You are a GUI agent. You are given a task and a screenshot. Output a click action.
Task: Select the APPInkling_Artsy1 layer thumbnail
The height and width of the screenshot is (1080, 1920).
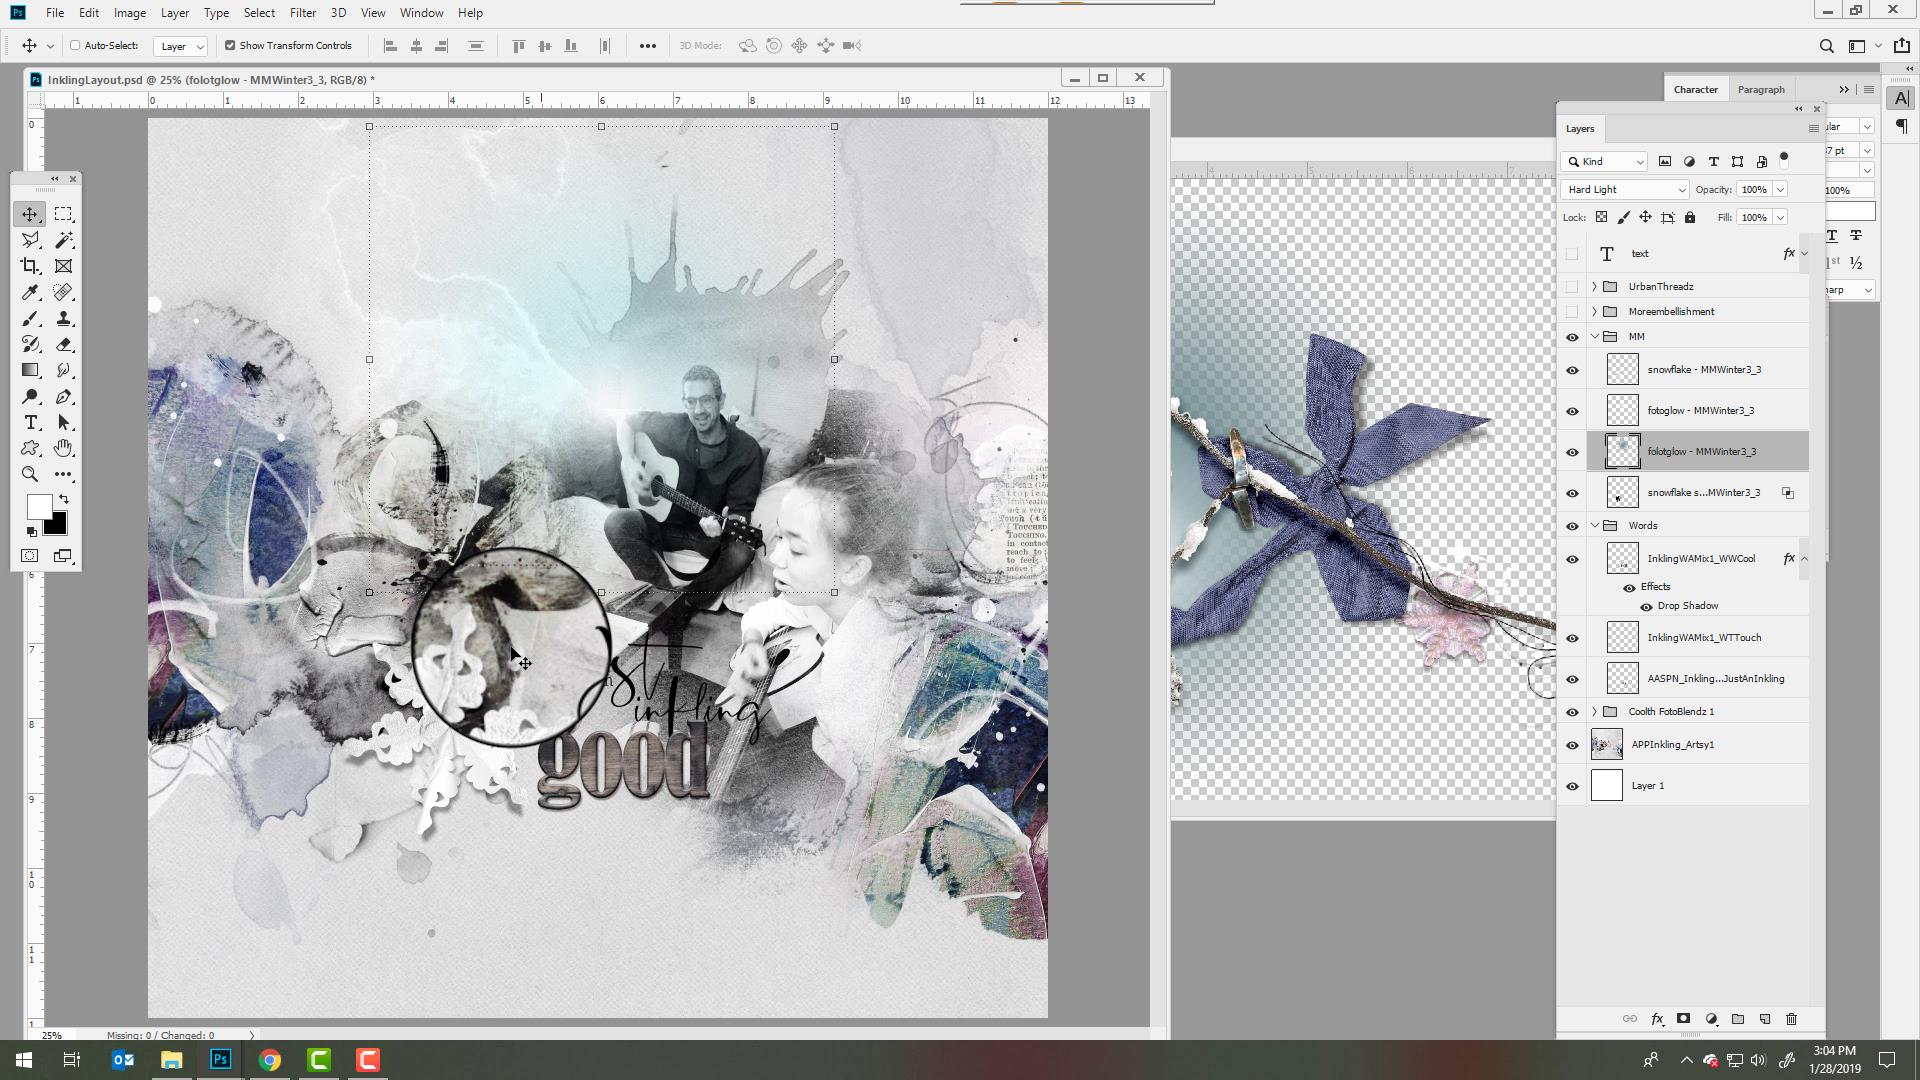click(x=1607, y=744)
